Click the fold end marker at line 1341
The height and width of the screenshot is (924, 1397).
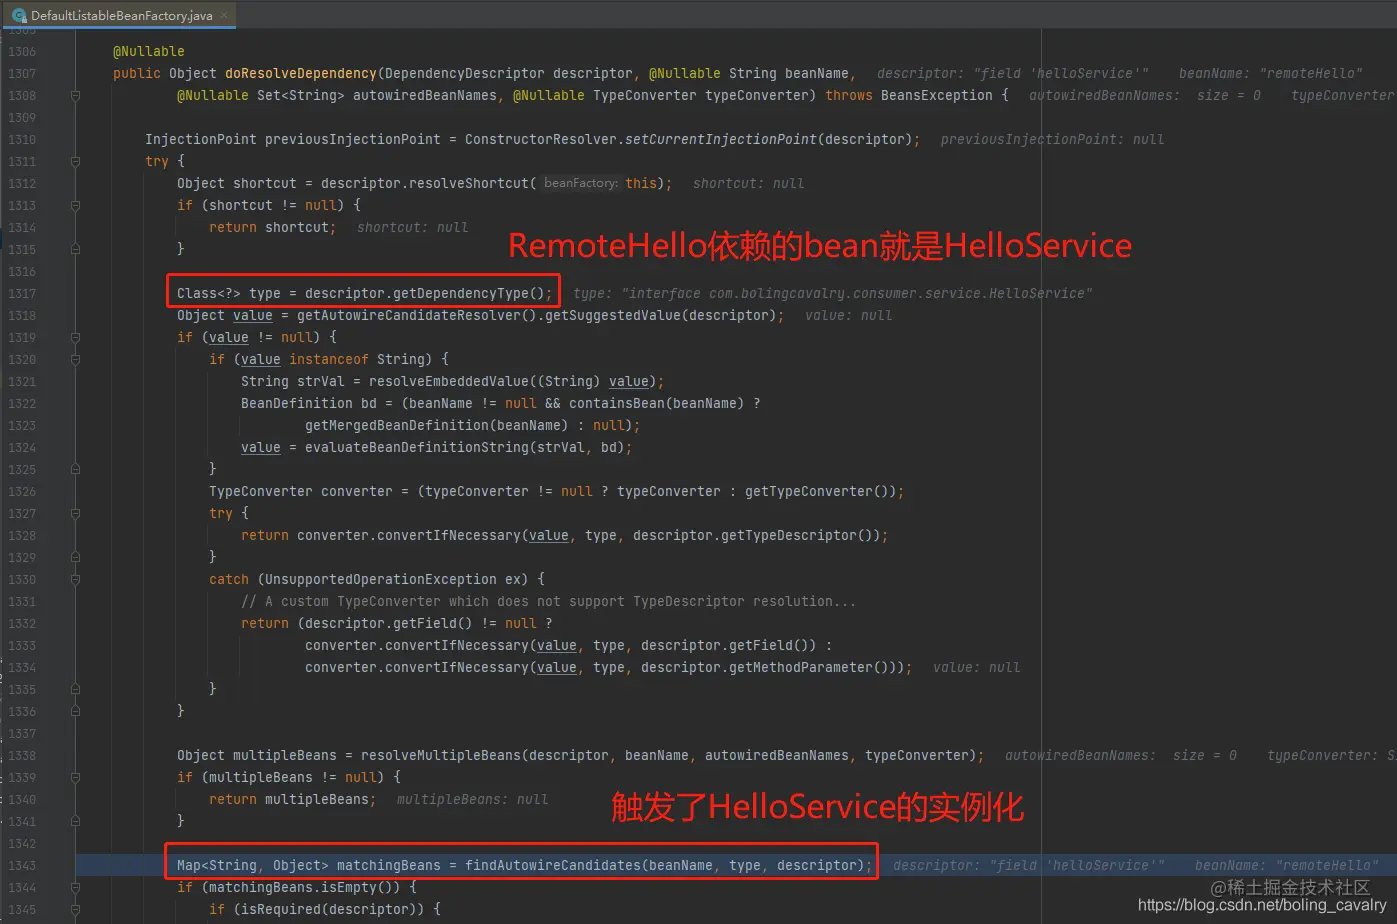(75, 822)
